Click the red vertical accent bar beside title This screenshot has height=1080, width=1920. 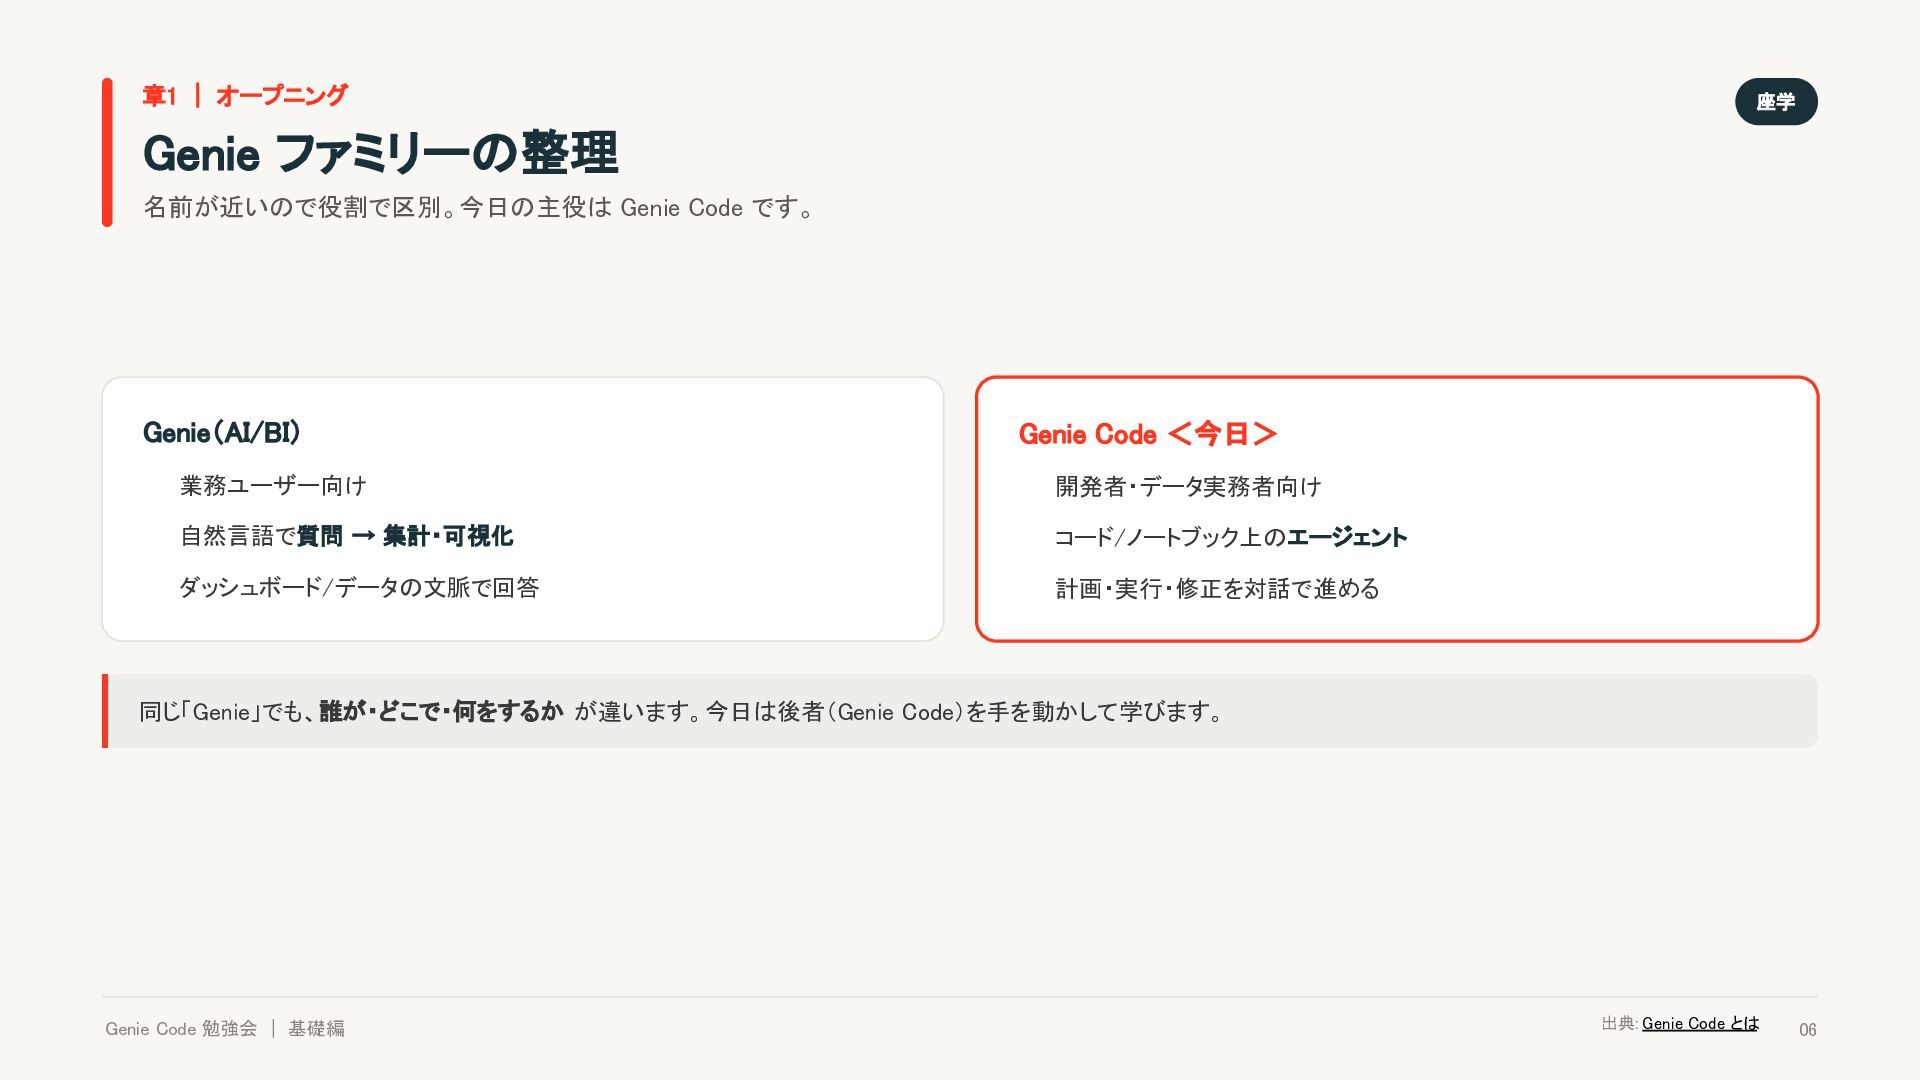[107, 152]
